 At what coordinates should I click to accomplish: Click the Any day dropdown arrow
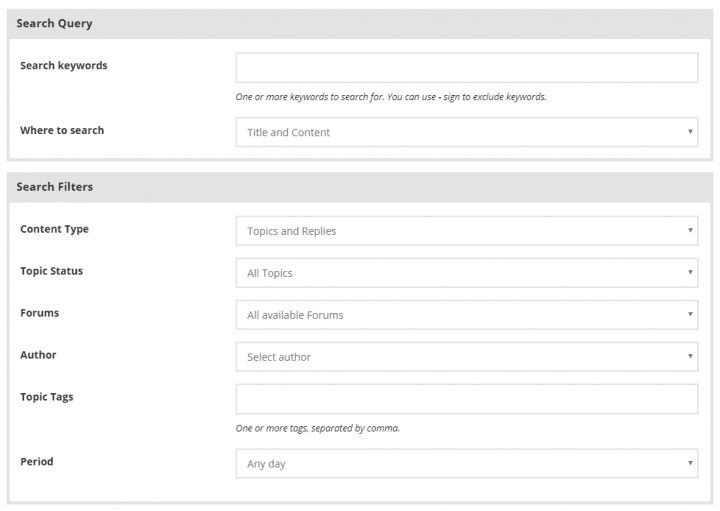[x=690, y=463]
